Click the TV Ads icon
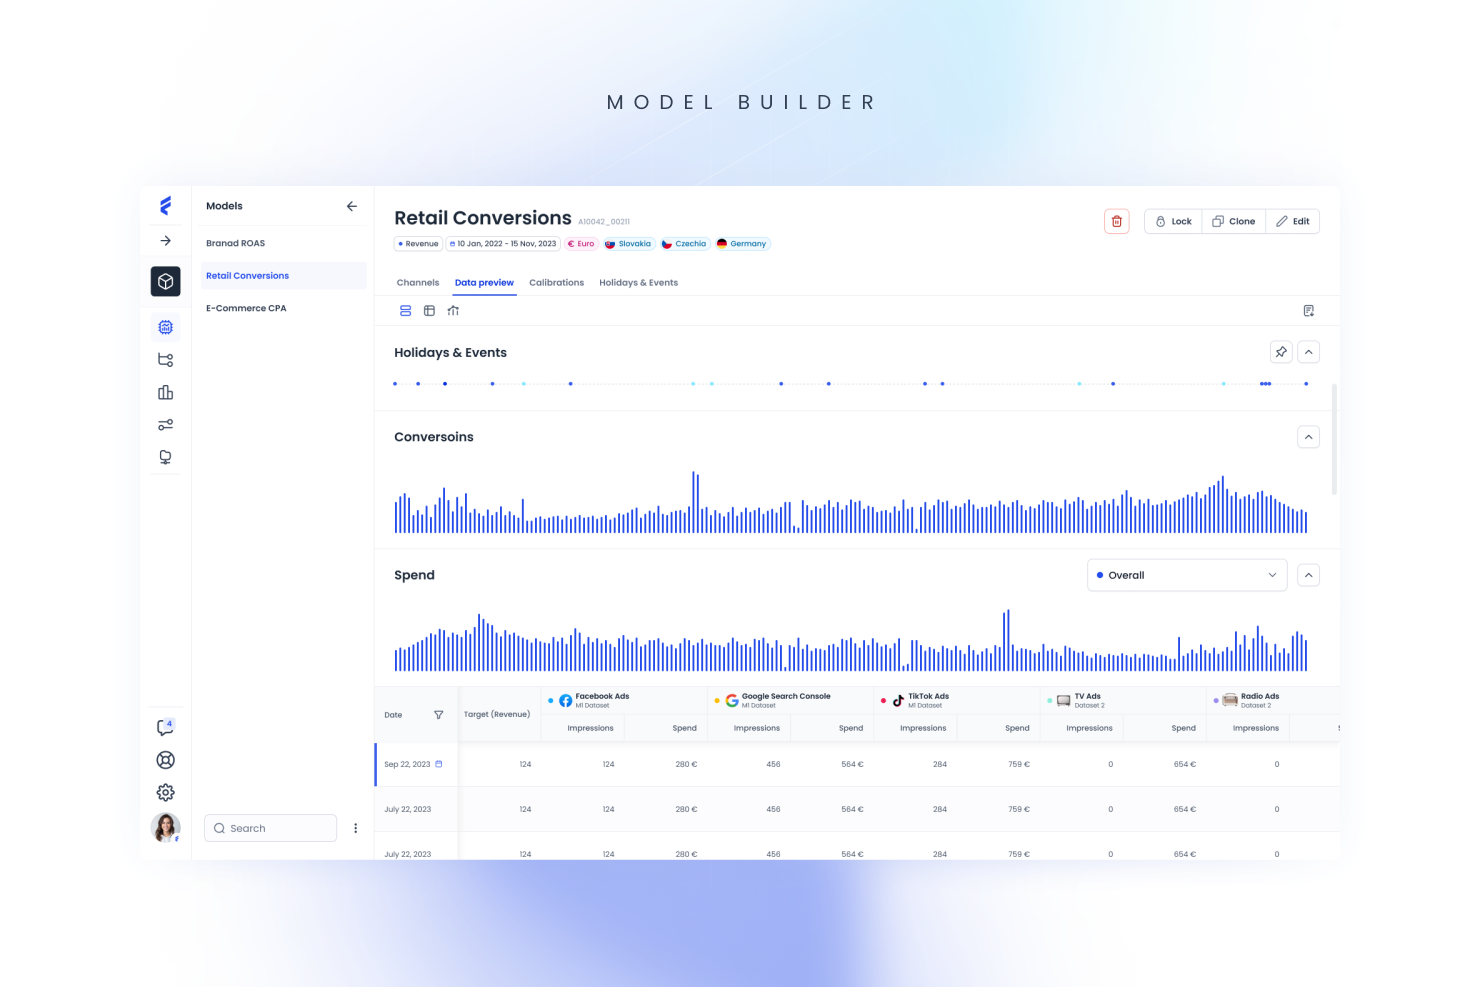The height and width of the screenshot is (987, 1480). coord(1064,701)
